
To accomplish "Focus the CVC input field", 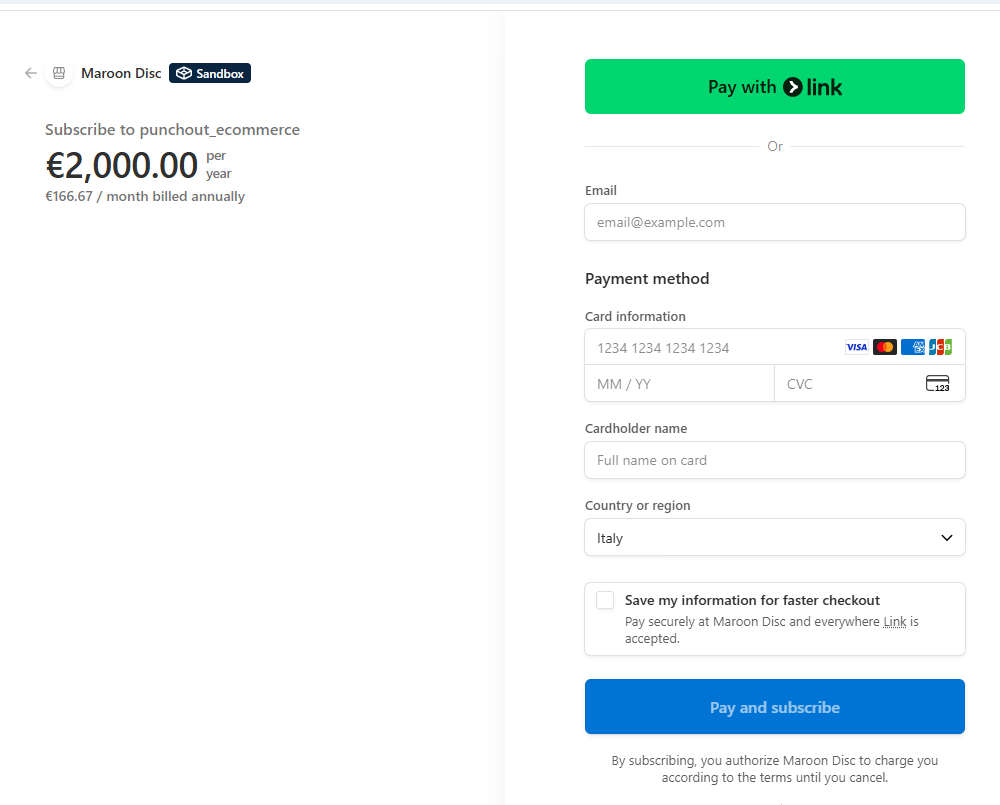I will point(850,384).
